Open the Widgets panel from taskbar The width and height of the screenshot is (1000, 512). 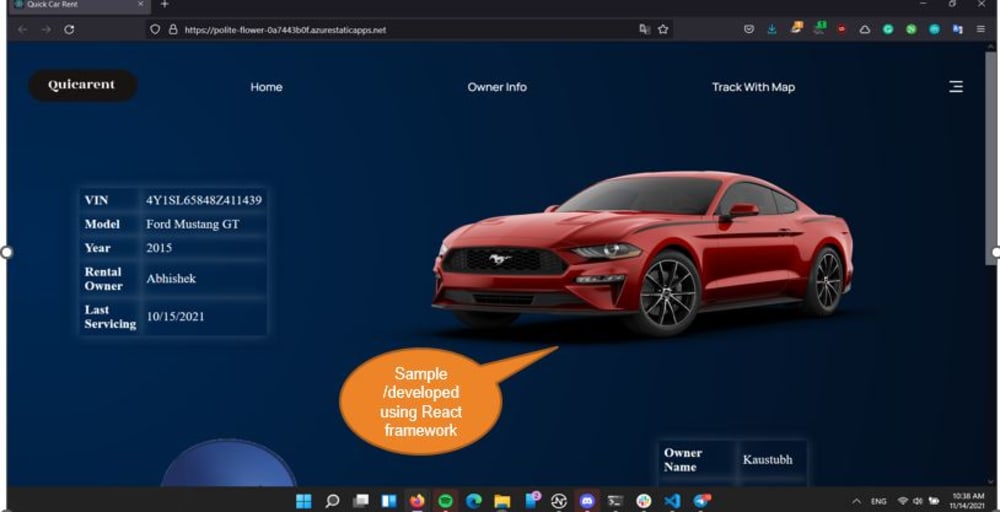pos(389,501)
